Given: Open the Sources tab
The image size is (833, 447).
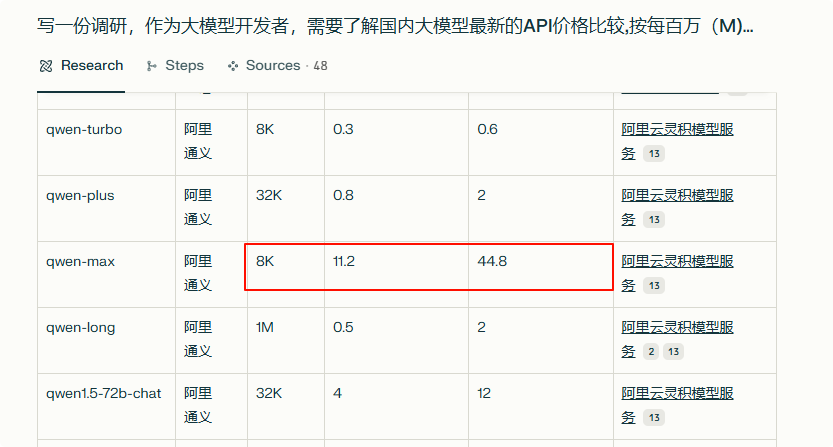Looking at the screenshot, I should pyautogui.click(x=277, y=65).
